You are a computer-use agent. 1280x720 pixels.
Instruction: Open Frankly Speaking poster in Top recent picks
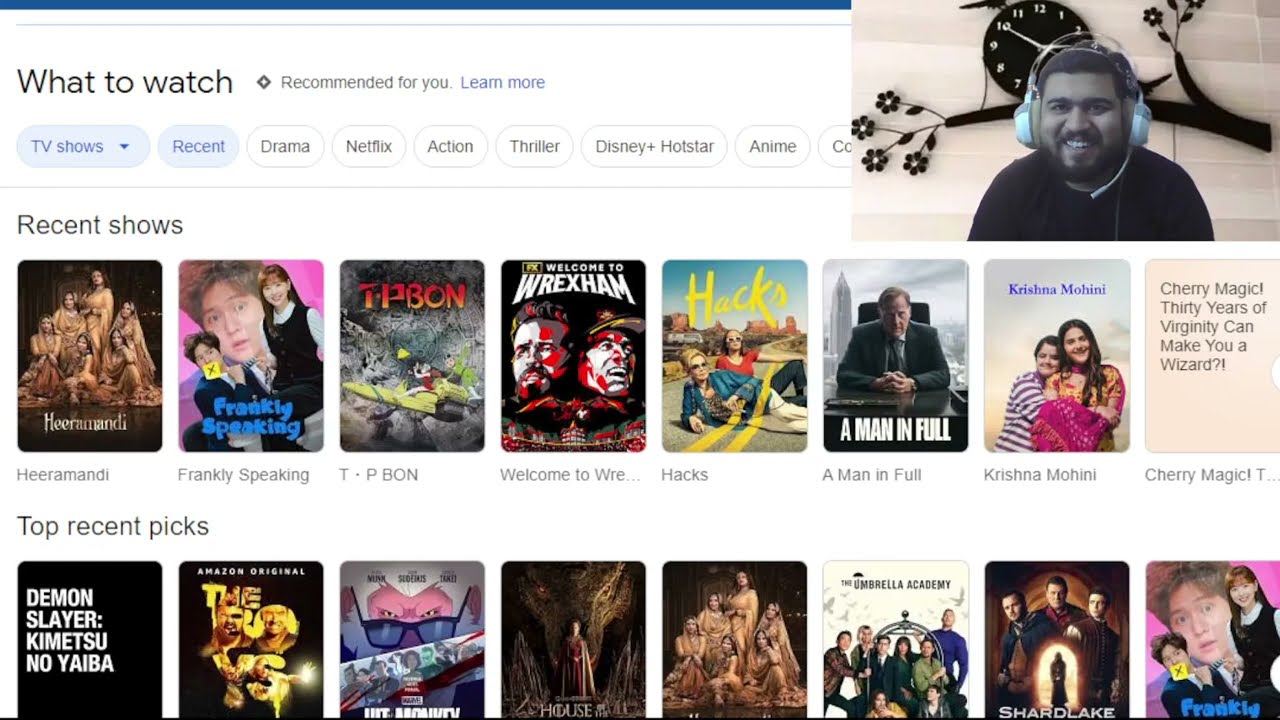[x=1212, y=640]
